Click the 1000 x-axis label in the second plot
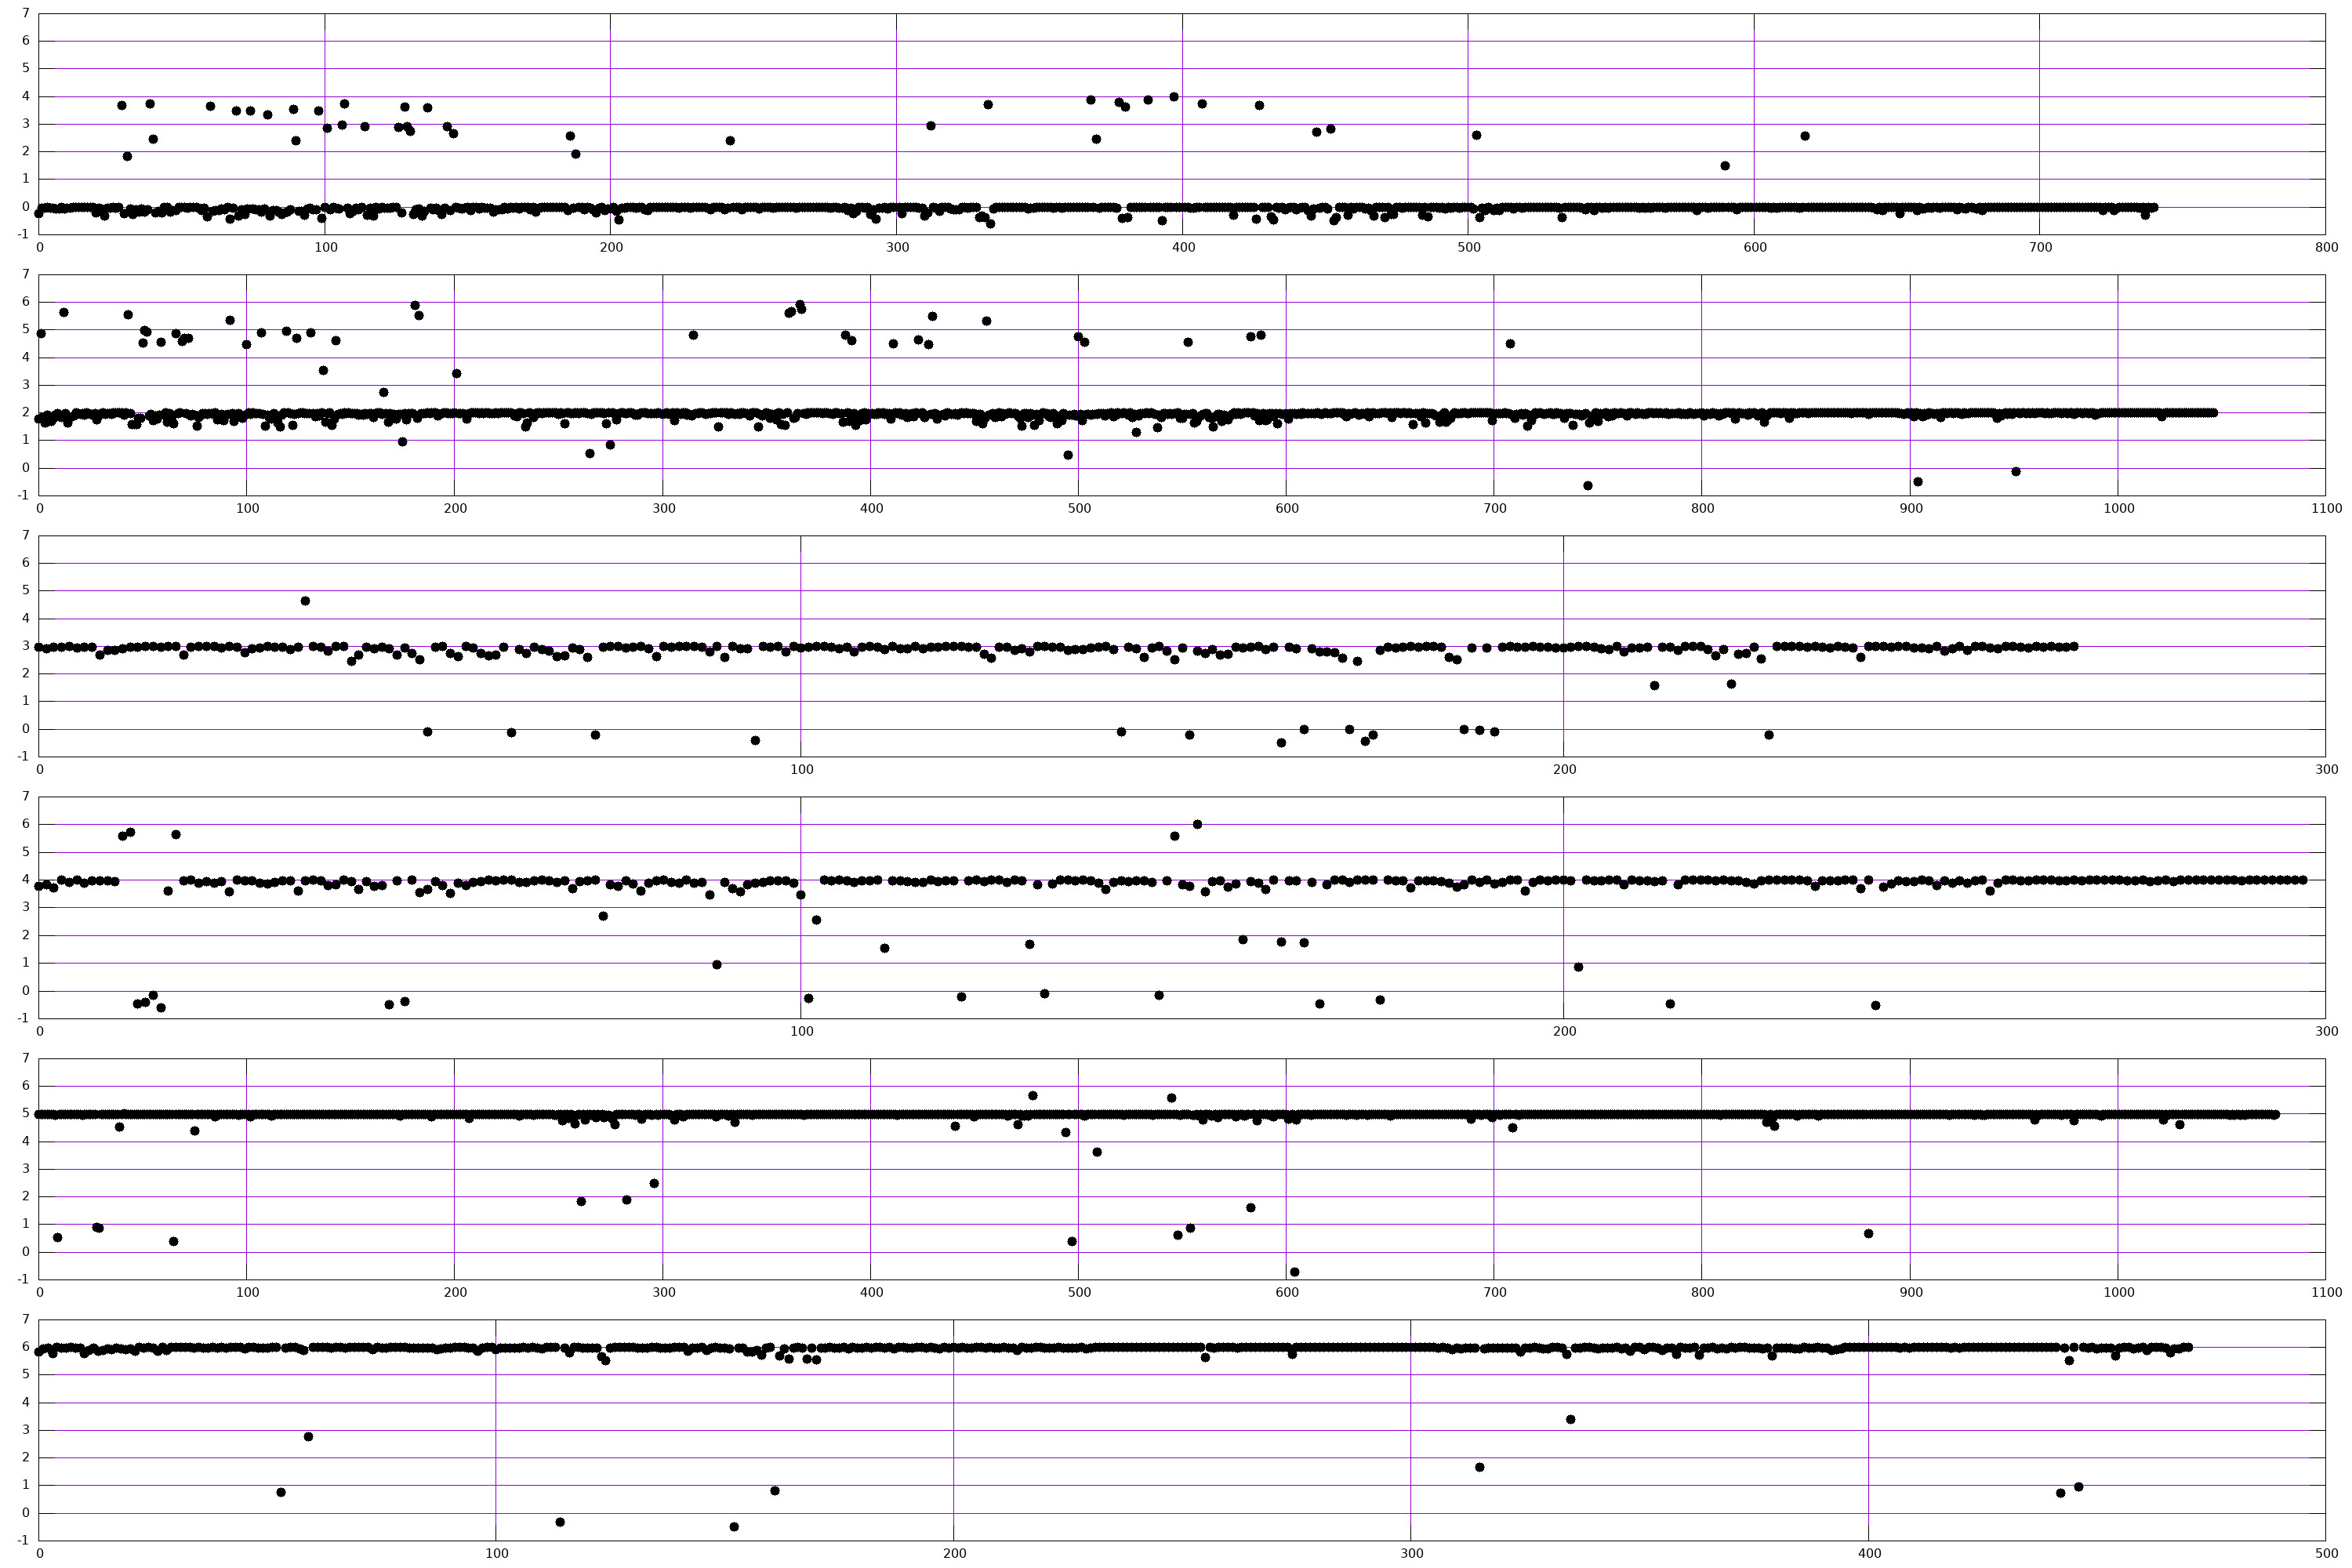The image size is (2352, 1568). 2118,508
